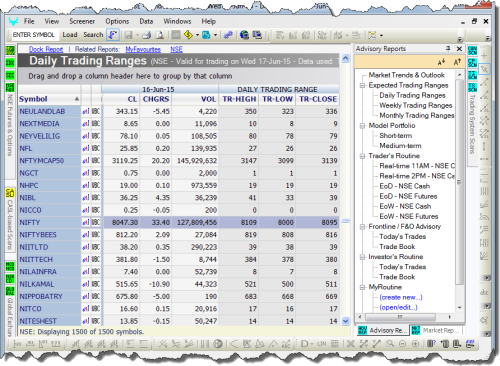The width and height of the screenshot is (500, 366).
Task: Open the MyFavourites related report link
Action: click(143, 49)
